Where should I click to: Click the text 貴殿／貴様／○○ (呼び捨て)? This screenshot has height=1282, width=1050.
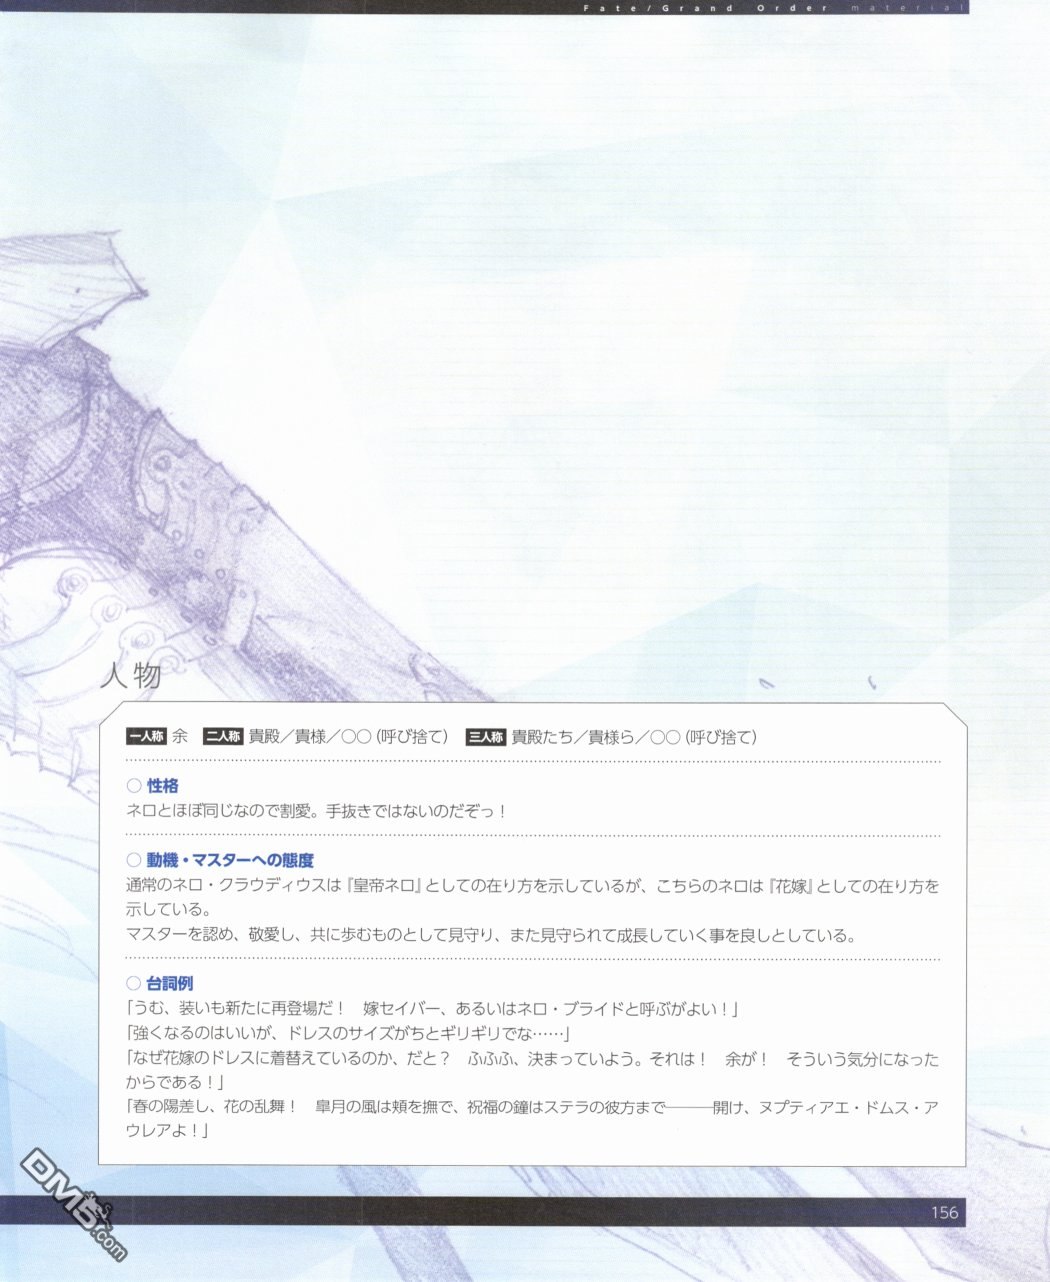point(348,737)
